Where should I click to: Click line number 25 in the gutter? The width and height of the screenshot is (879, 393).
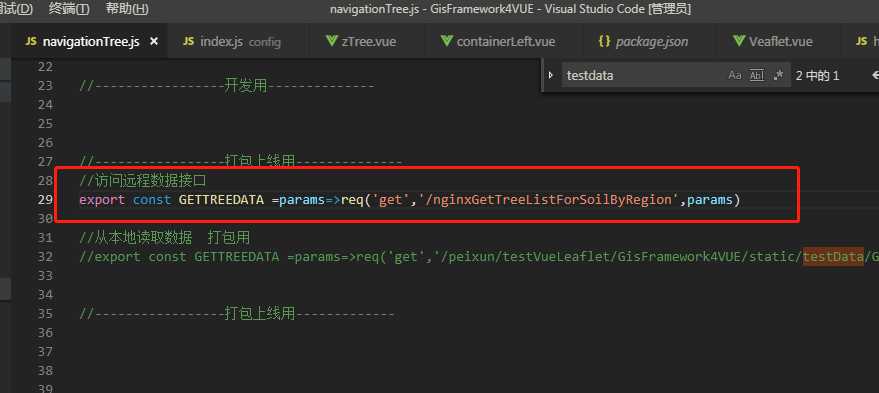pyautogui.click(x=45, y=124)
